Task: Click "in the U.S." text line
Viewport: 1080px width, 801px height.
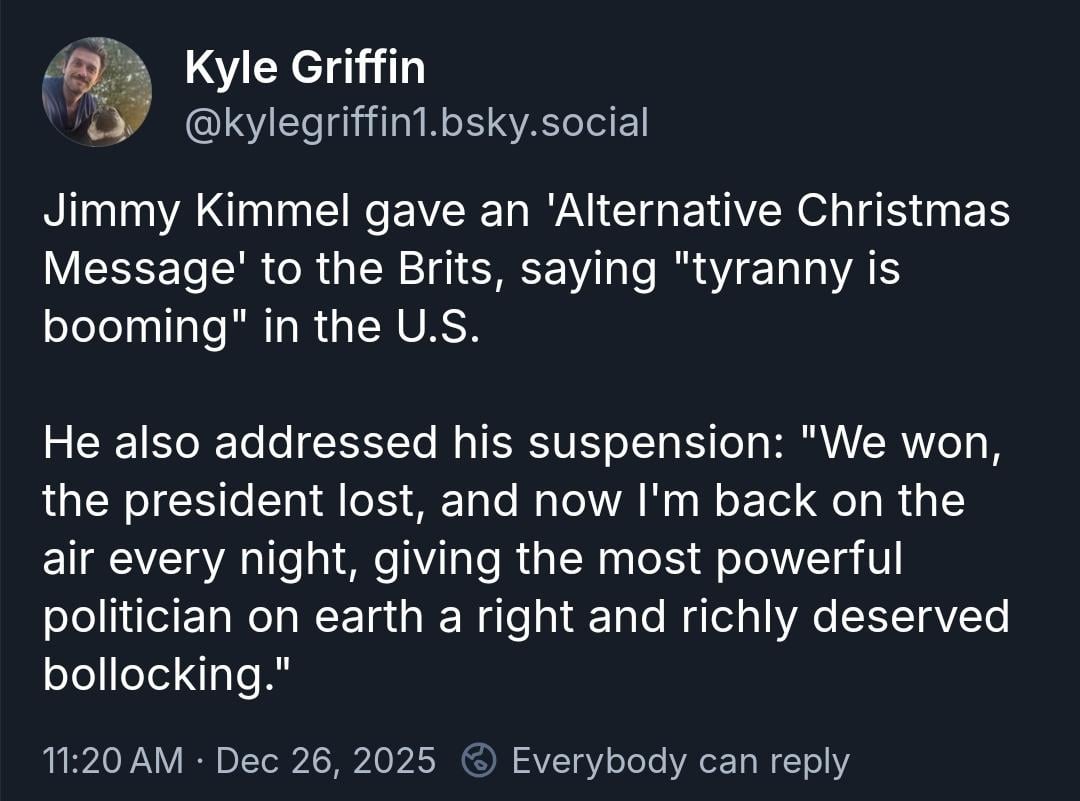Action: 370,329
